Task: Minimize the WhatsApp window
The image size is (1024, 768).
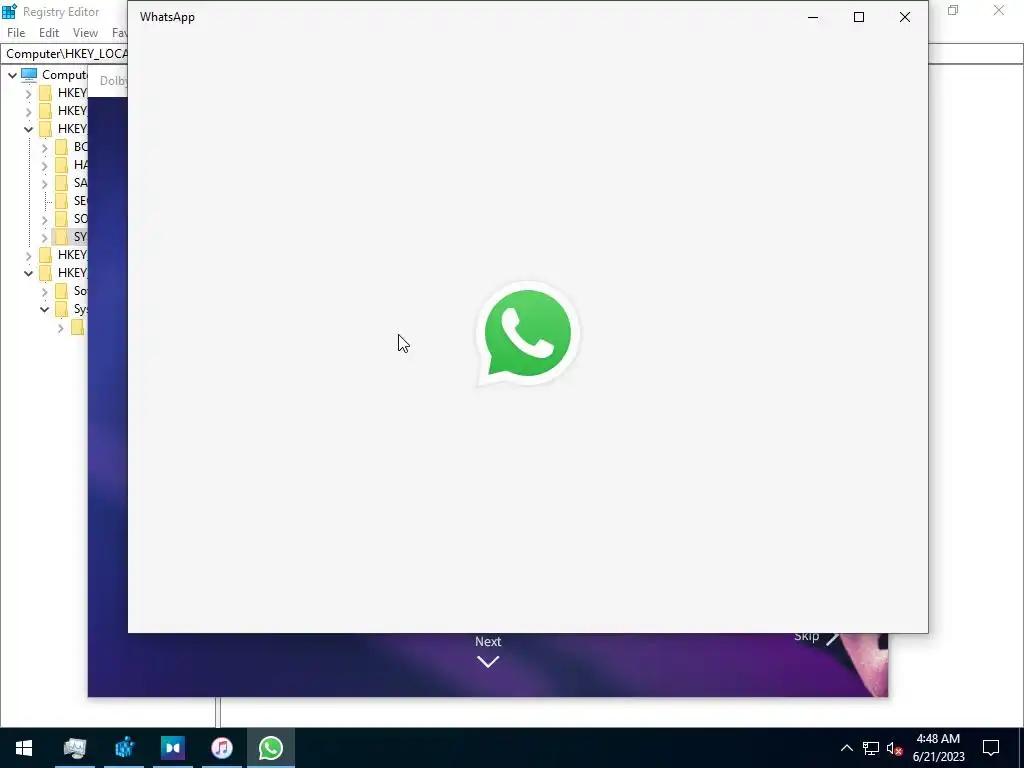Action: point(813,17)
